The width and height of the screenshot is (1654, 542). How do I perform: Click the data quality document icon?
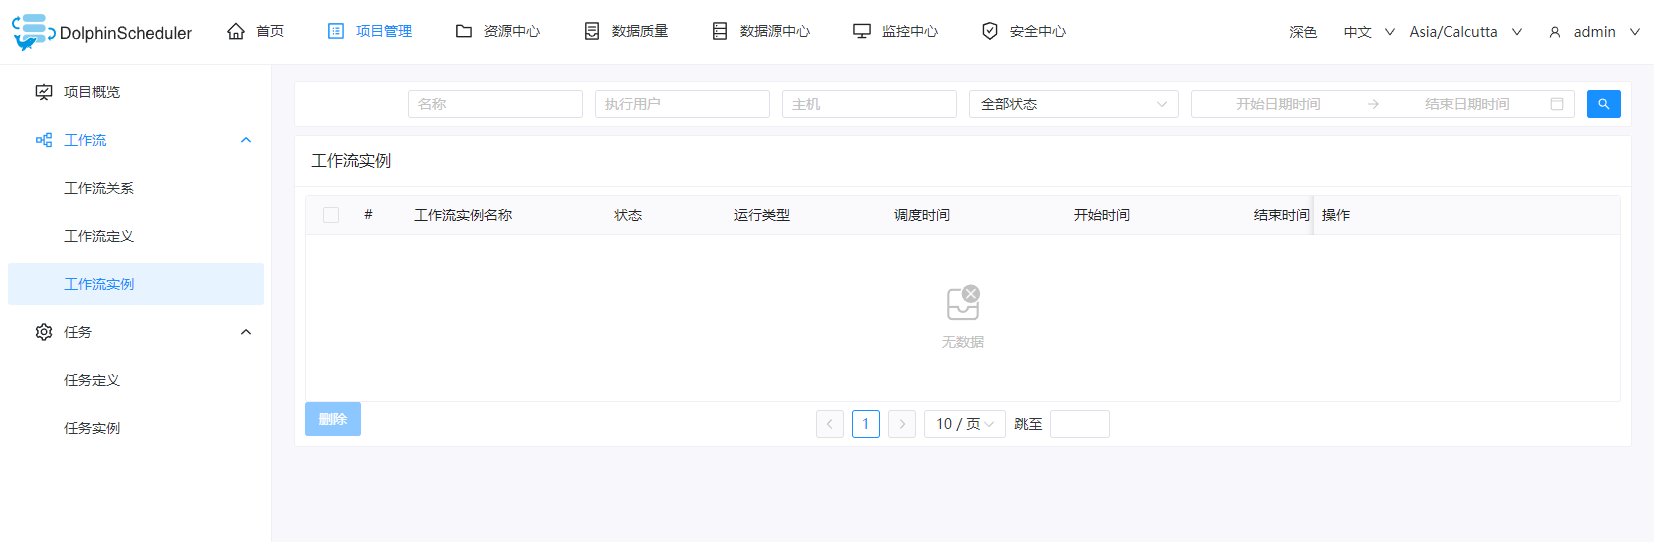(x=592, y=31)
